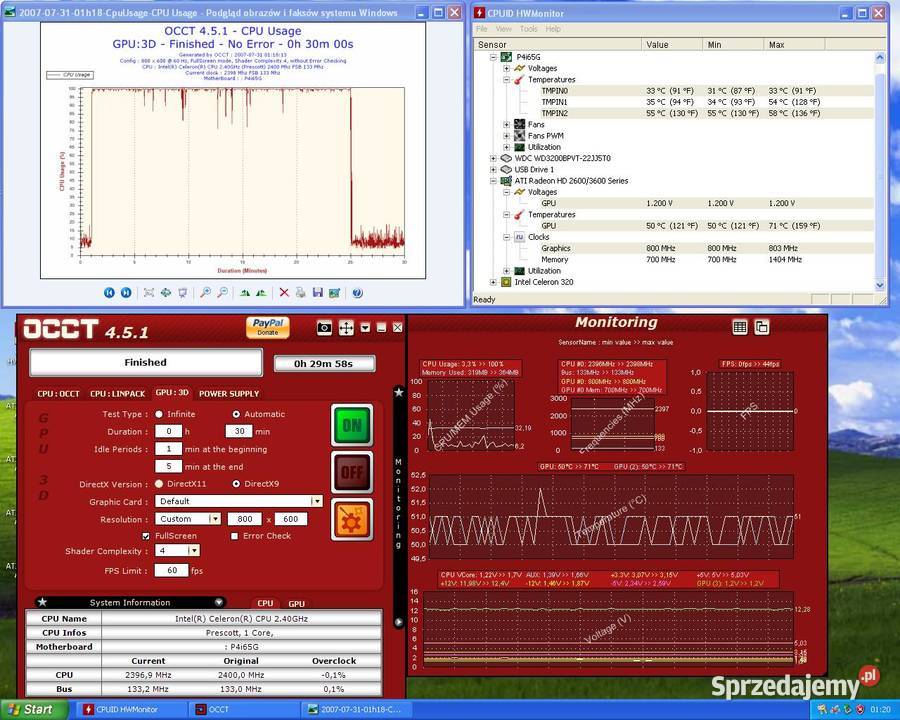Viewport: 900px width, 720px height.
Task: Select GPU tab in System Information
Action: coord(296,603)
